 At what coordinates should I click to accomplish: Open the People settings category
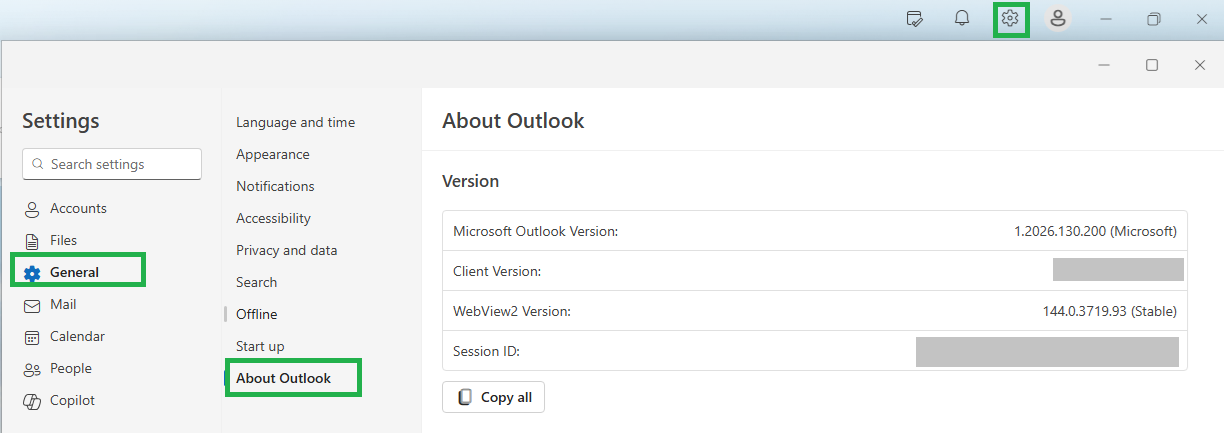tap(71, 368)
